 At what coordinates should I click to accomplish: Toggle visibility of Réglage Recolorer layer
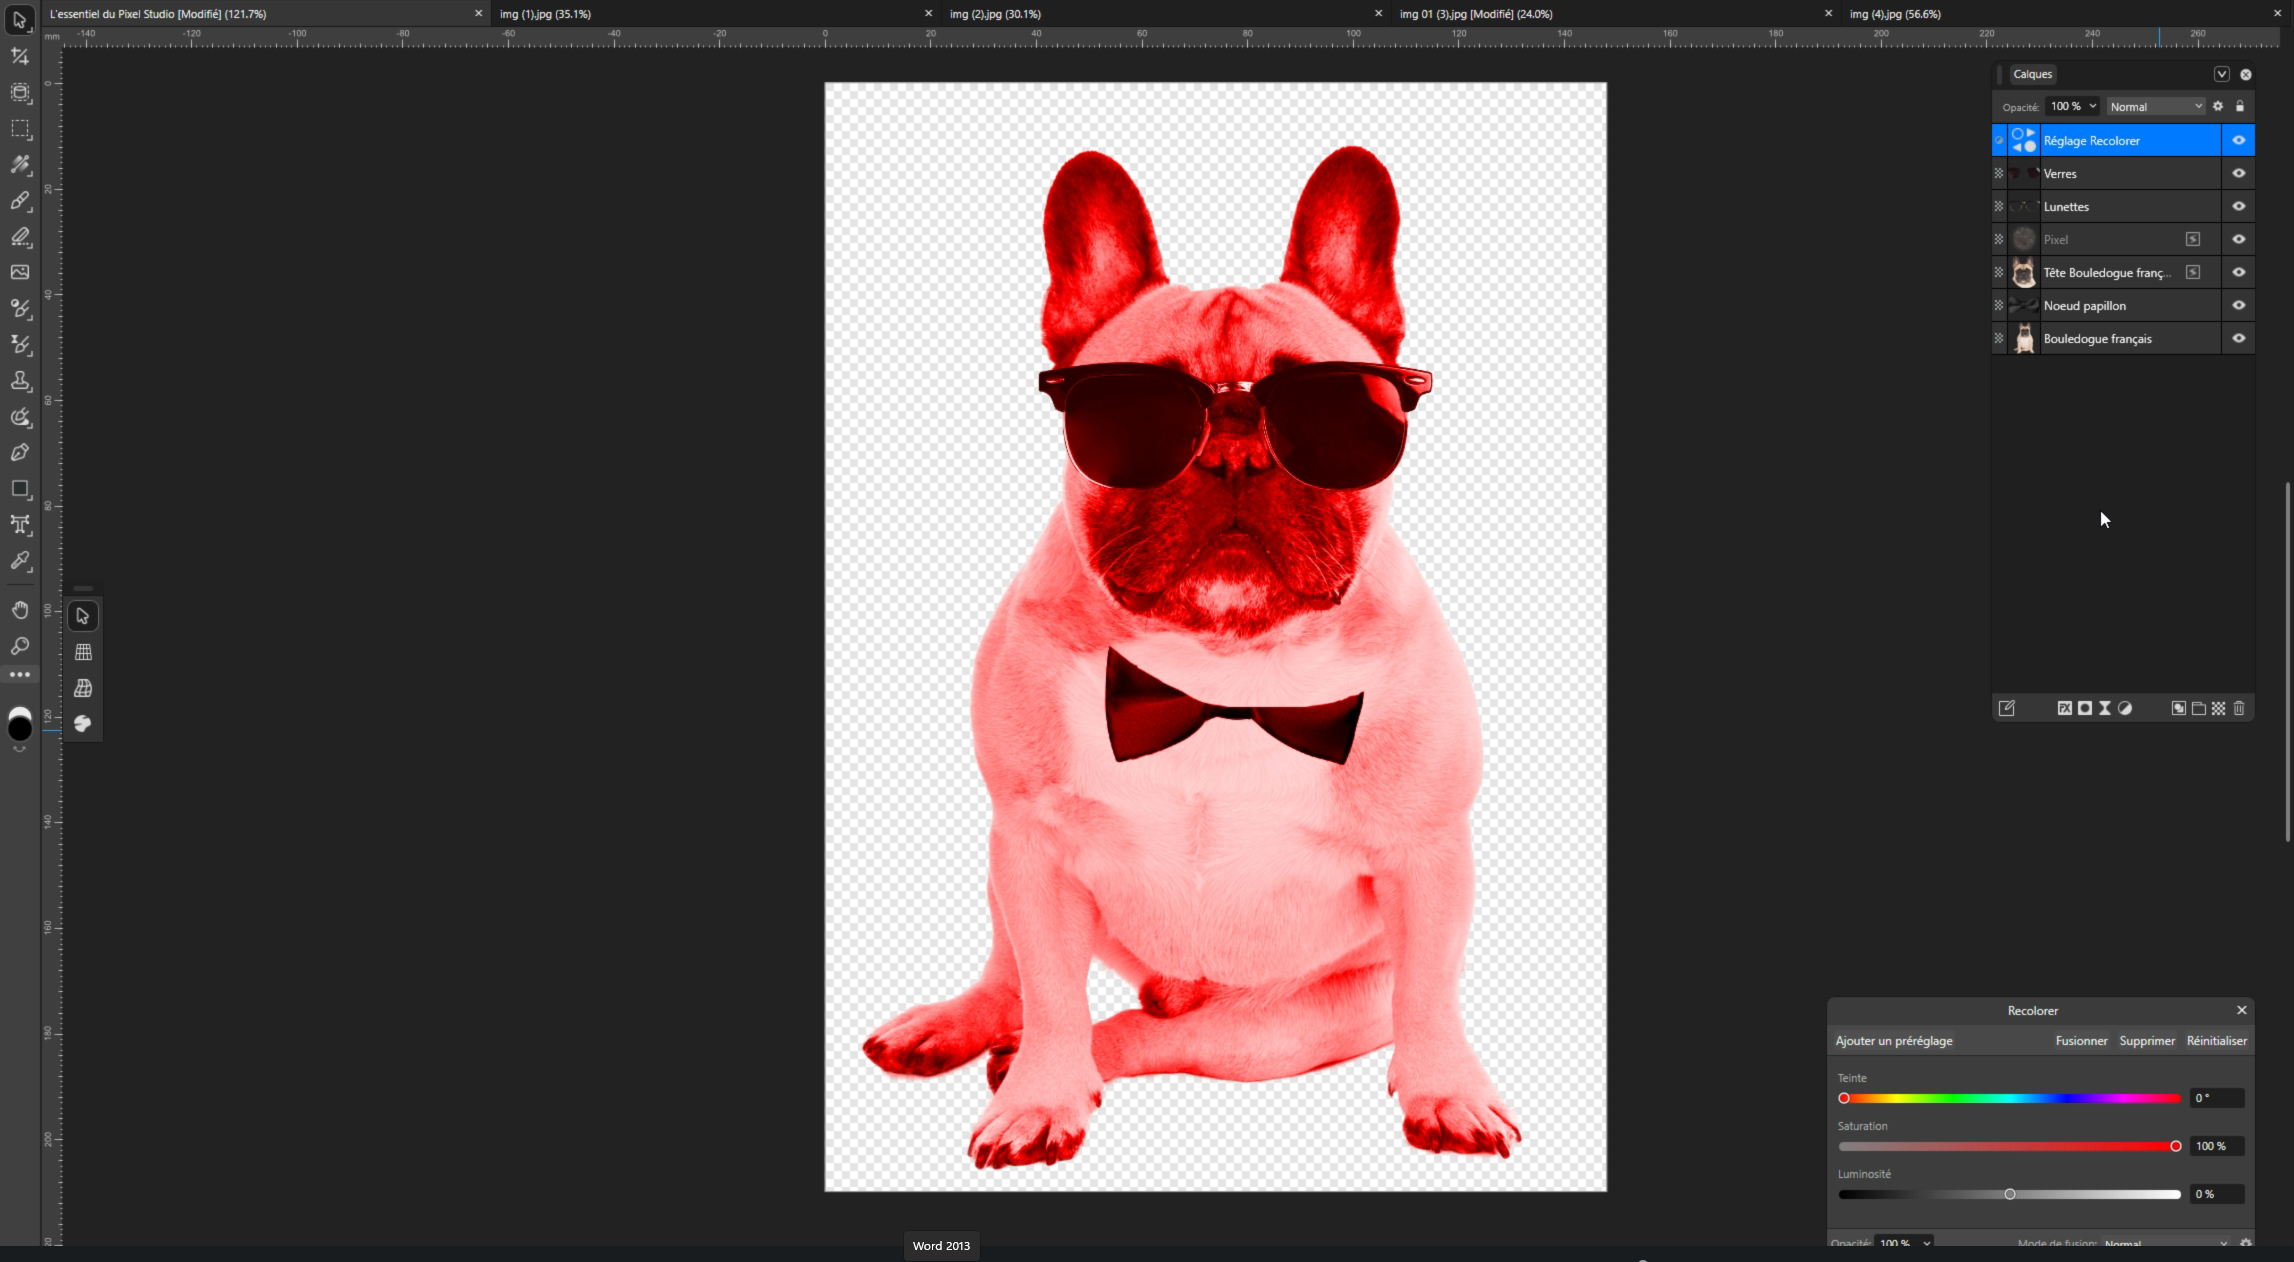point(2239,140)
